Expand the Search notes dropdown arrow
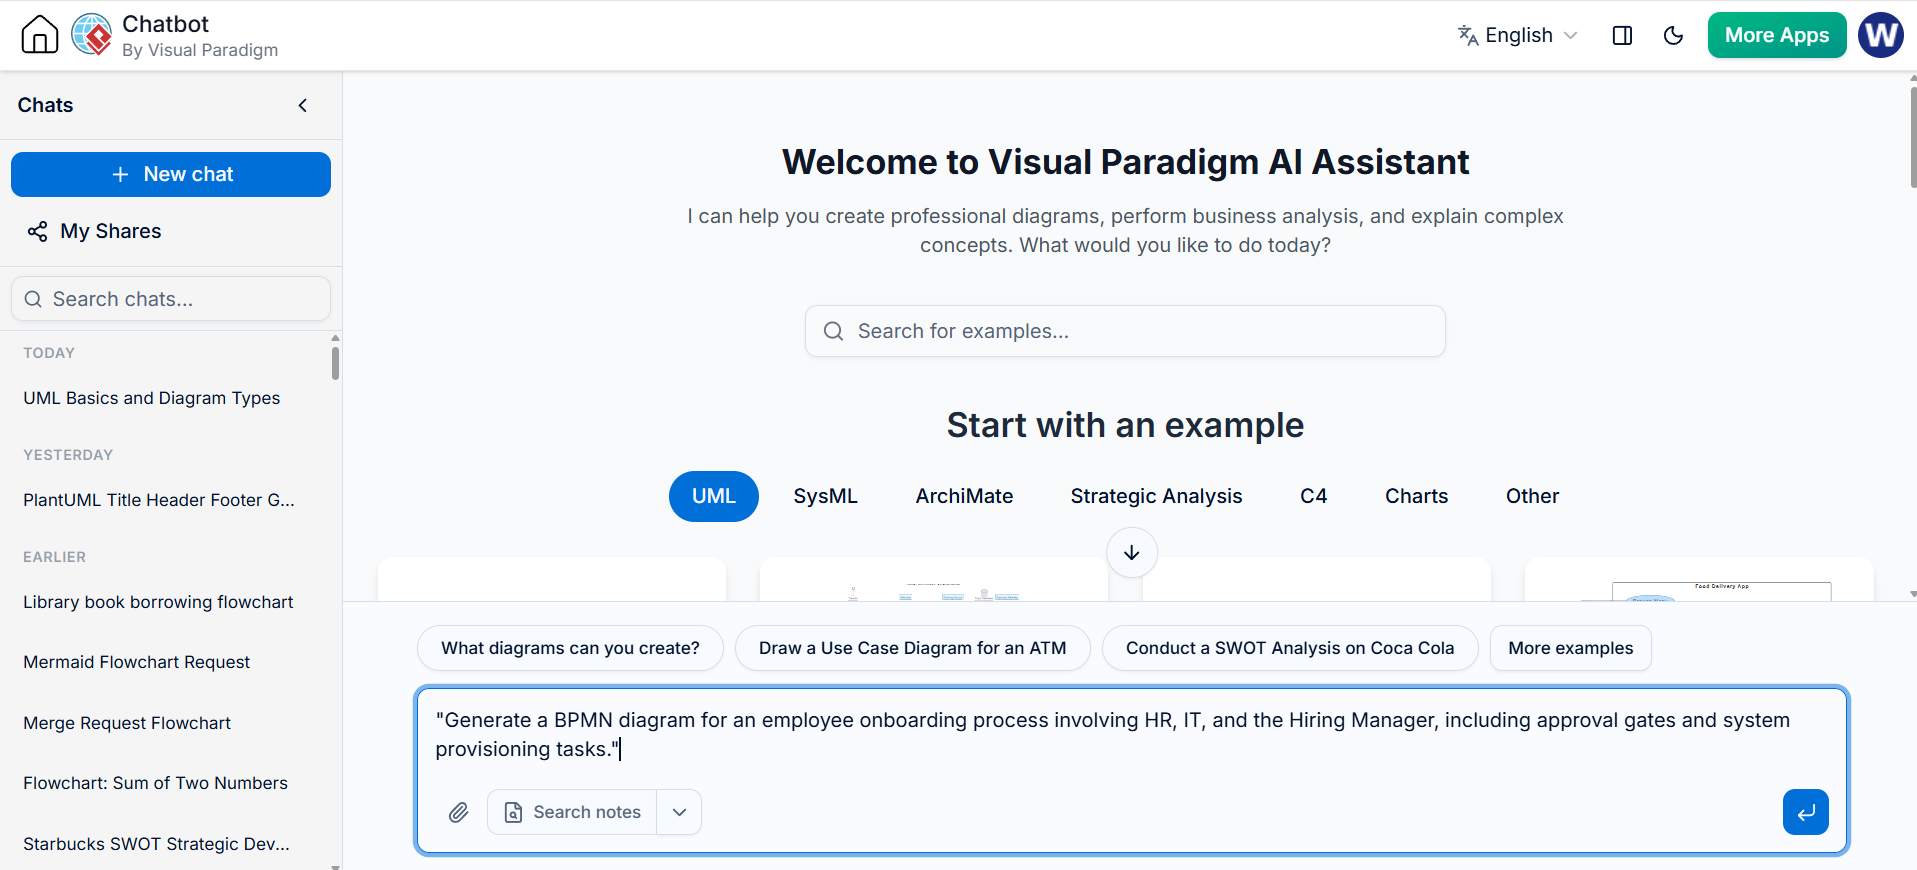1917x870 pixels. pyautogui.click(x=679, y=812)
